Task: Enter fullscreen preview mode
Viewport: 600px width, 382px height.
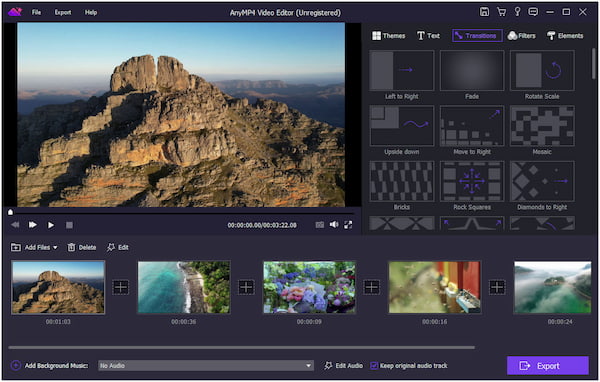Action: coord(348,225)
